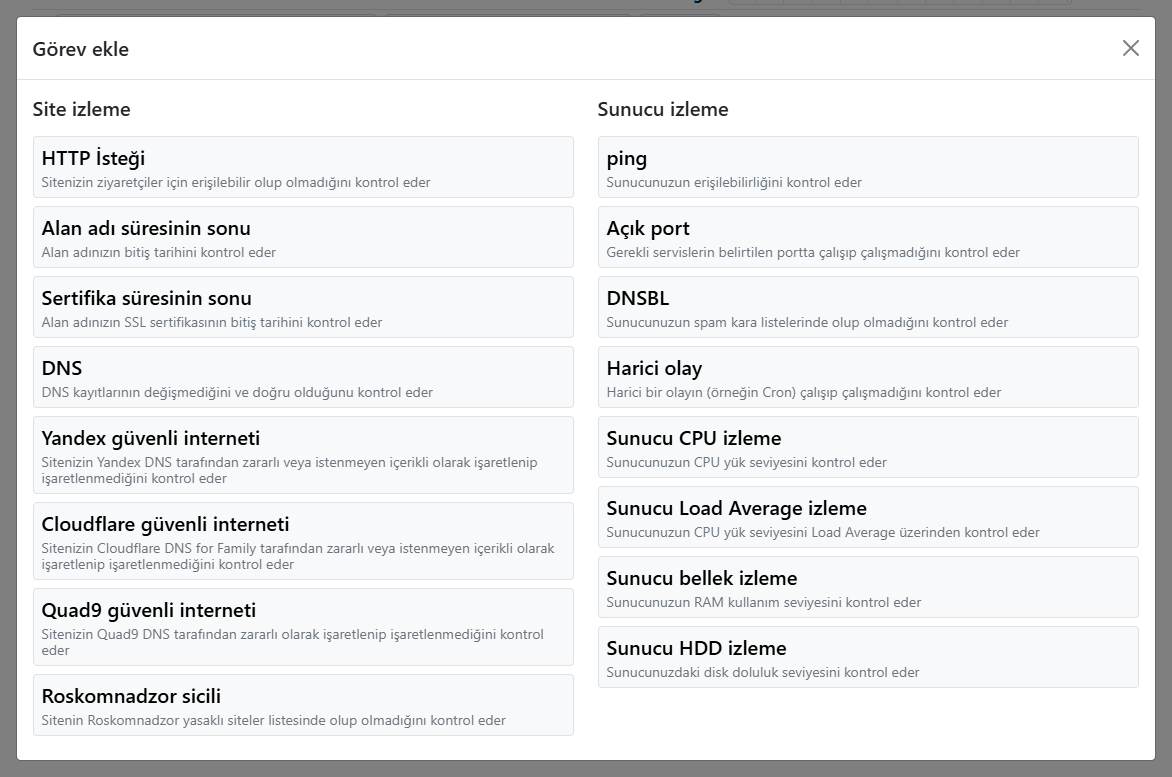Click the Görev ekle dialog title
Image resolution: width=1172 pixels, height=777 pixels.
click(x=81, y=49)
